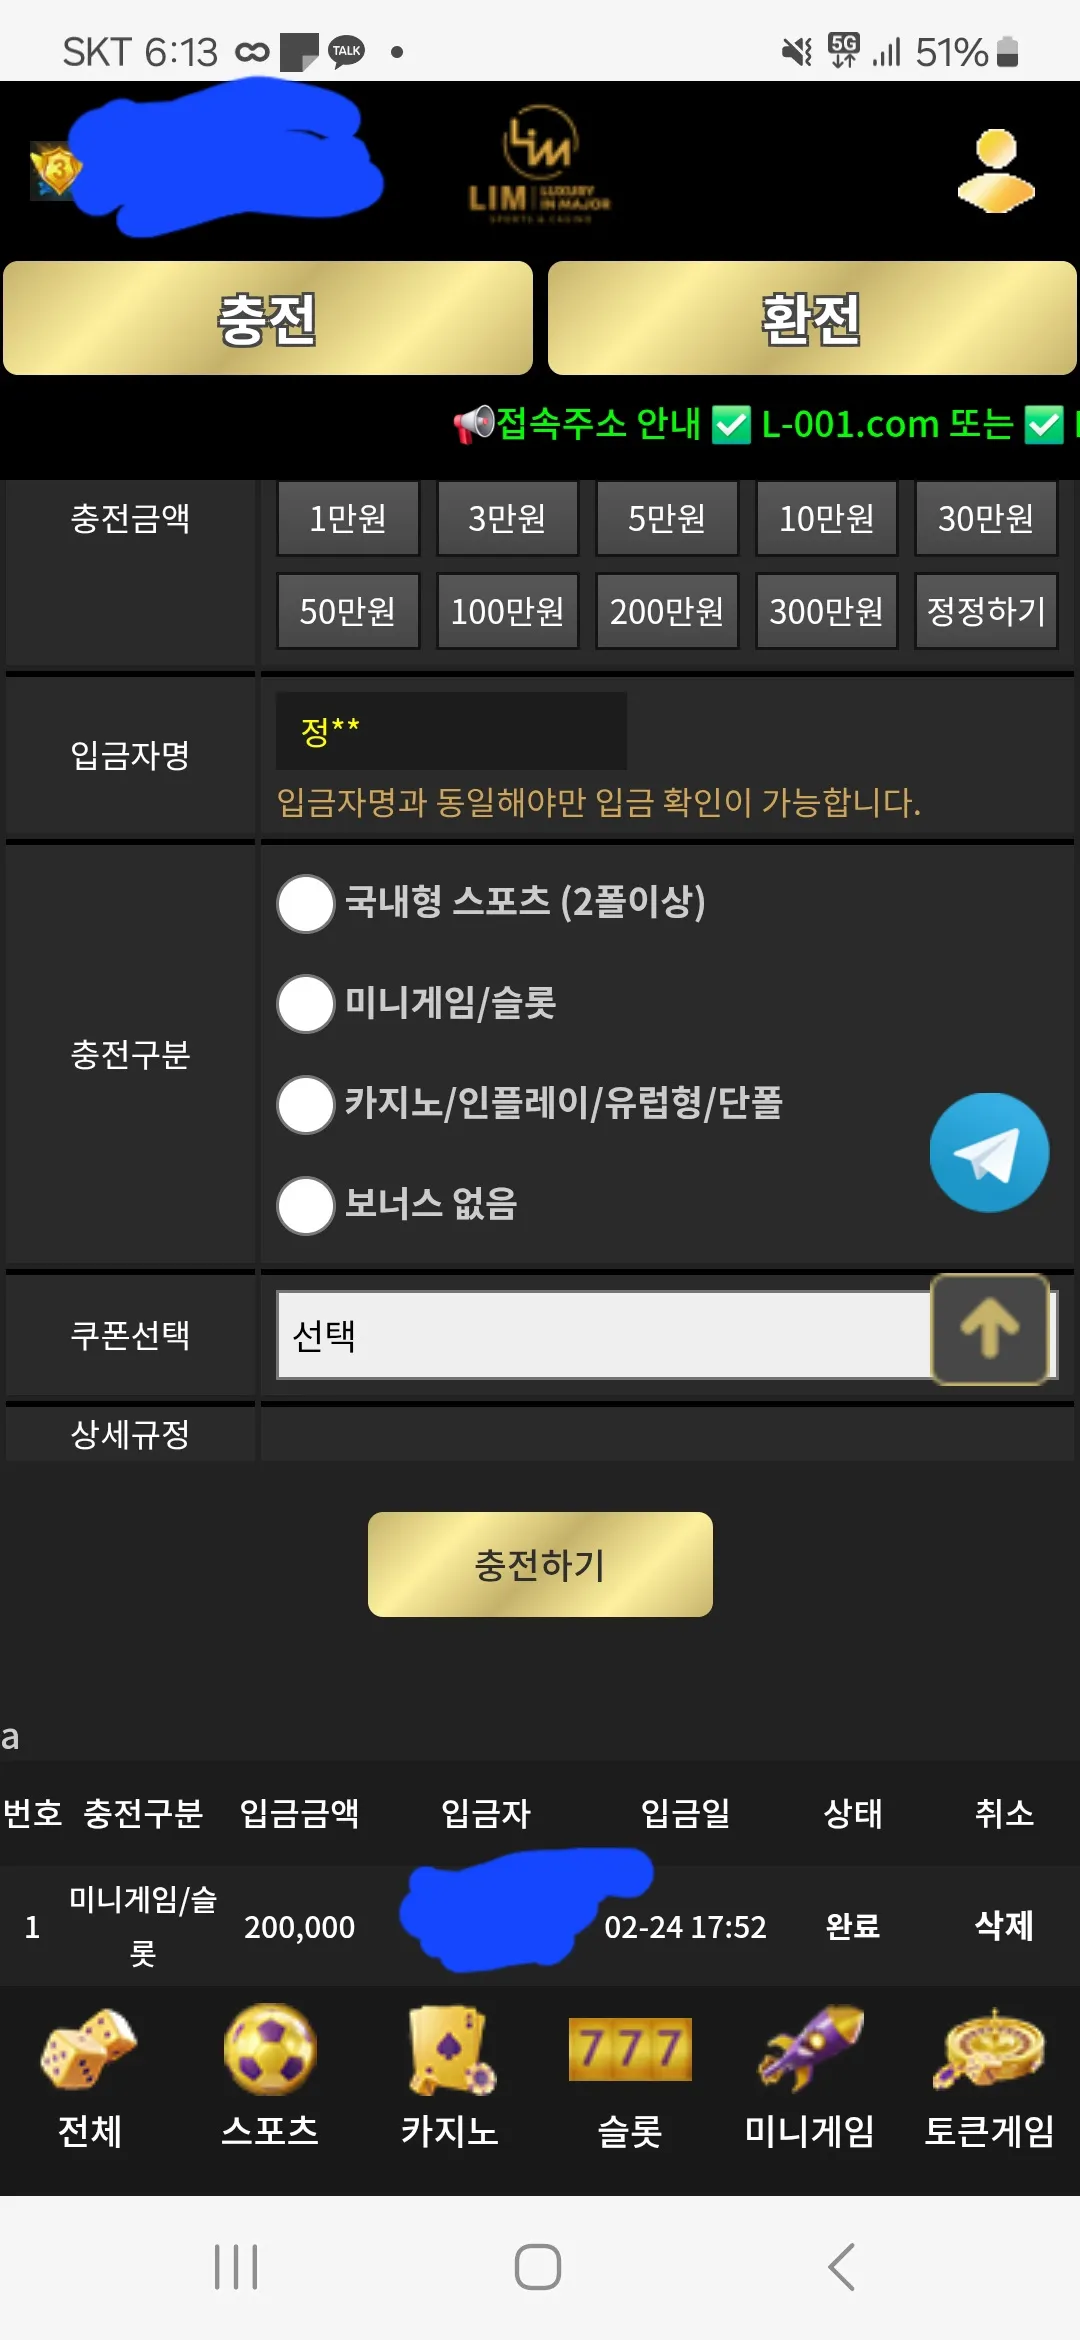The height and width of the screenshot is (2340, 1080).
Task: Open the user profile icon
Action: tap(996, 171)
